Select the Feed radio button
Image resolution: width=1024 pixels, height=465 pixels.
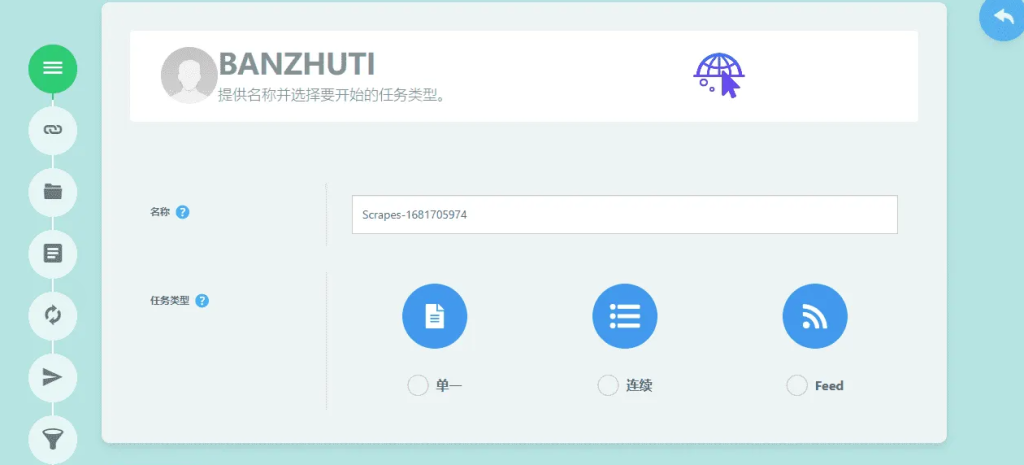click(x=797, y=385)
